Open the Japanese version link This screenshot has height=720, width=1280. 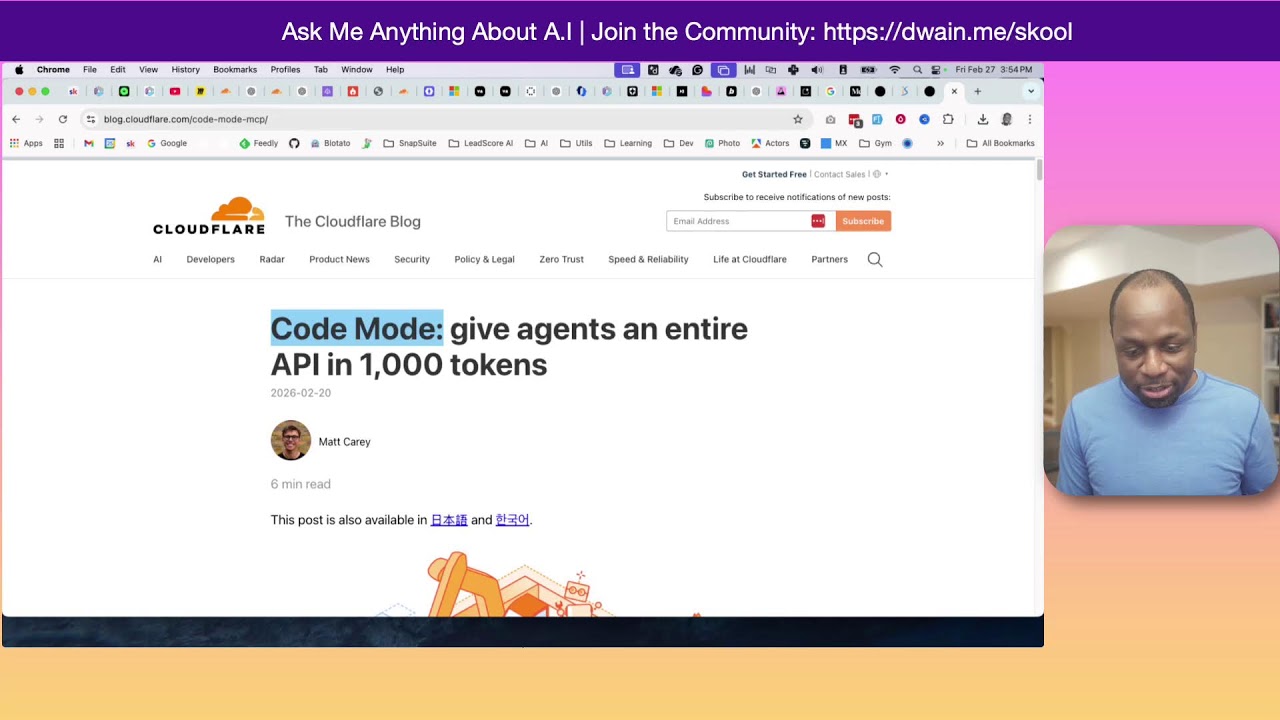(x=449, y=520)
